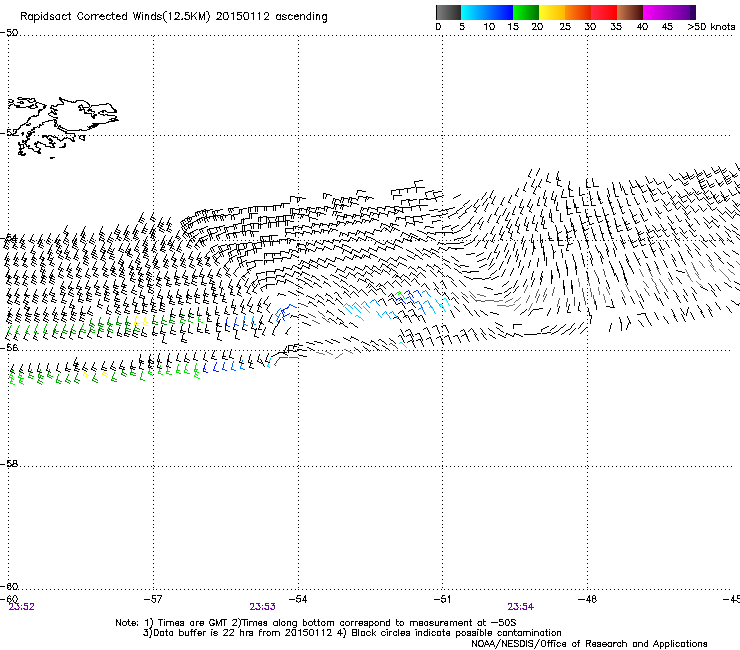Click the -58 latitude axis label
This screenshot has width=740, height=650.
[x=9, y=464]
